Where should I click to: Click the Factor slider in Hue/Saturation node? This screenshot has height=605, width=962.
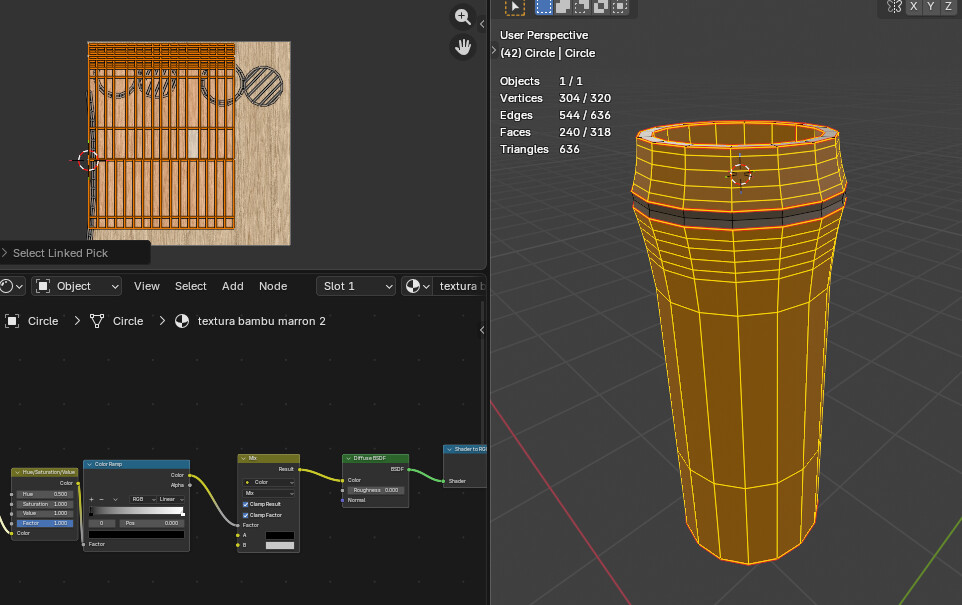(45, 523)
